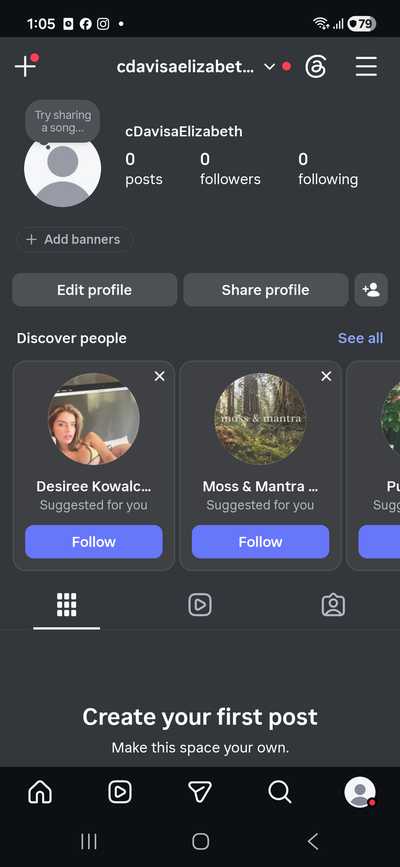Expand the account switcher chevron next to username
Viewport: 400px width, 867px height.
pyautogui.click(x=269, y=67)
